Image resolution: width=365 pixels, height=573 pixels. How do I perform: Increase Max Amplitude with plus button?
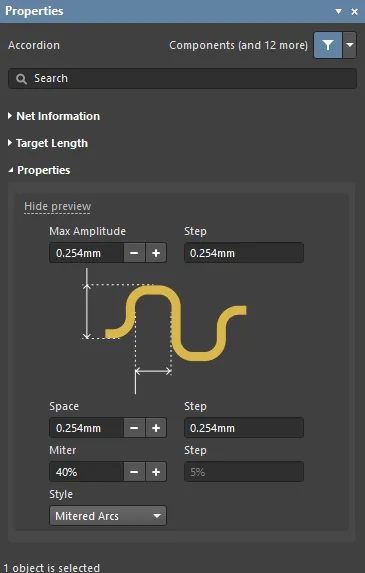pyautogui.click(x=156, y=253)
